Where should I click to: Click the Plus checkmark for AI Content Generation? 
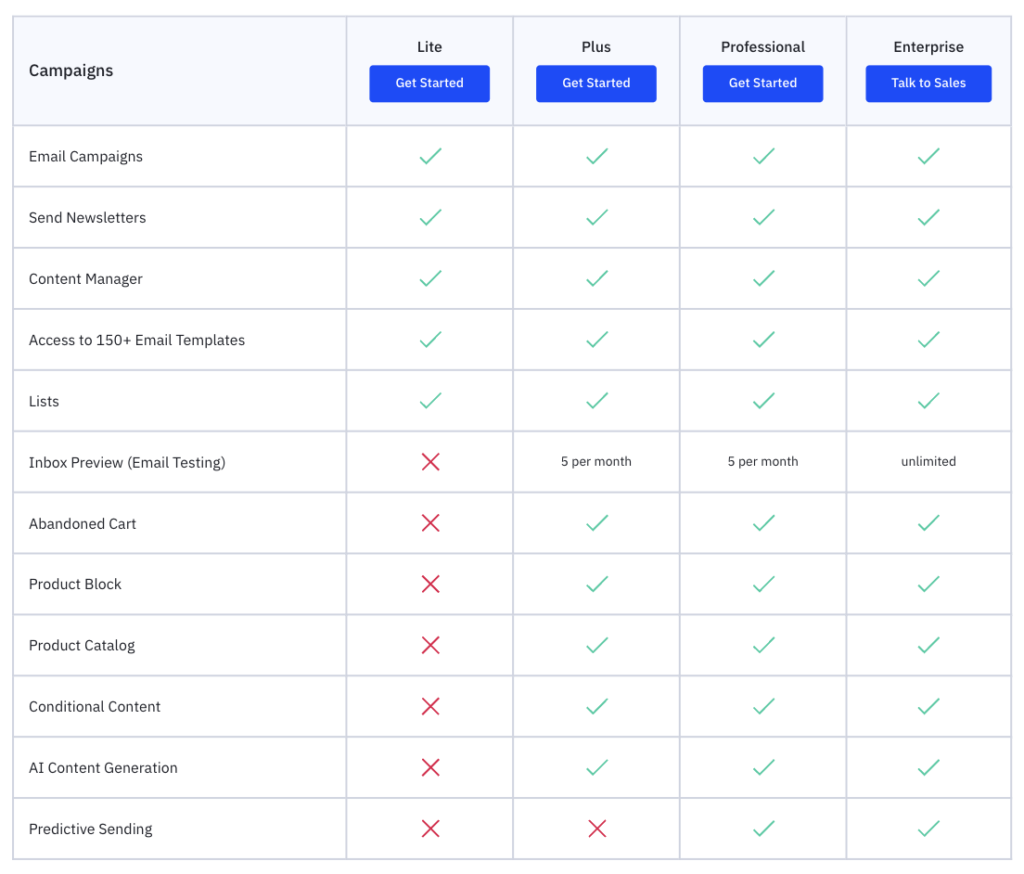click(x=597, y=768)
